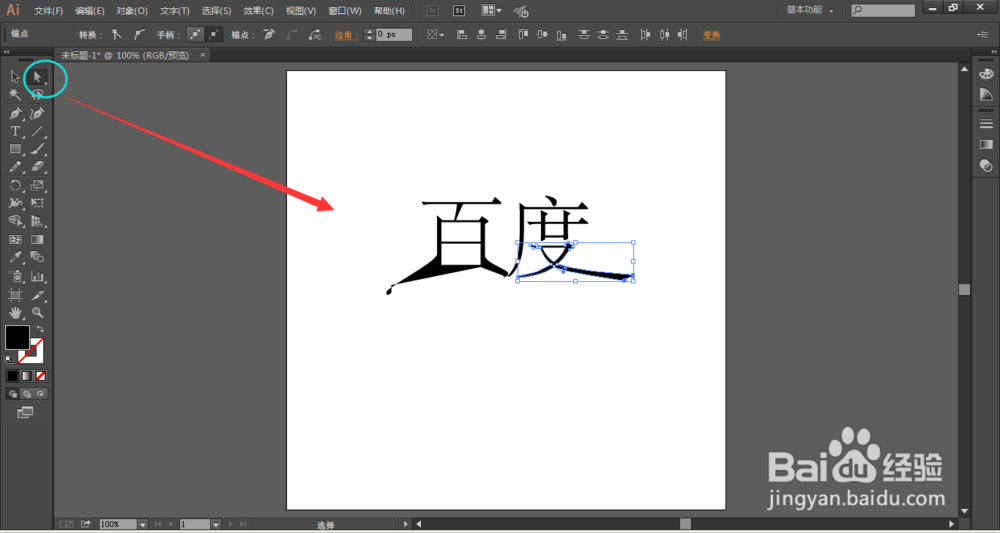Enable Draw Behind mode
This screenshot has height=533, width=1000.
(x=27, y=394)
